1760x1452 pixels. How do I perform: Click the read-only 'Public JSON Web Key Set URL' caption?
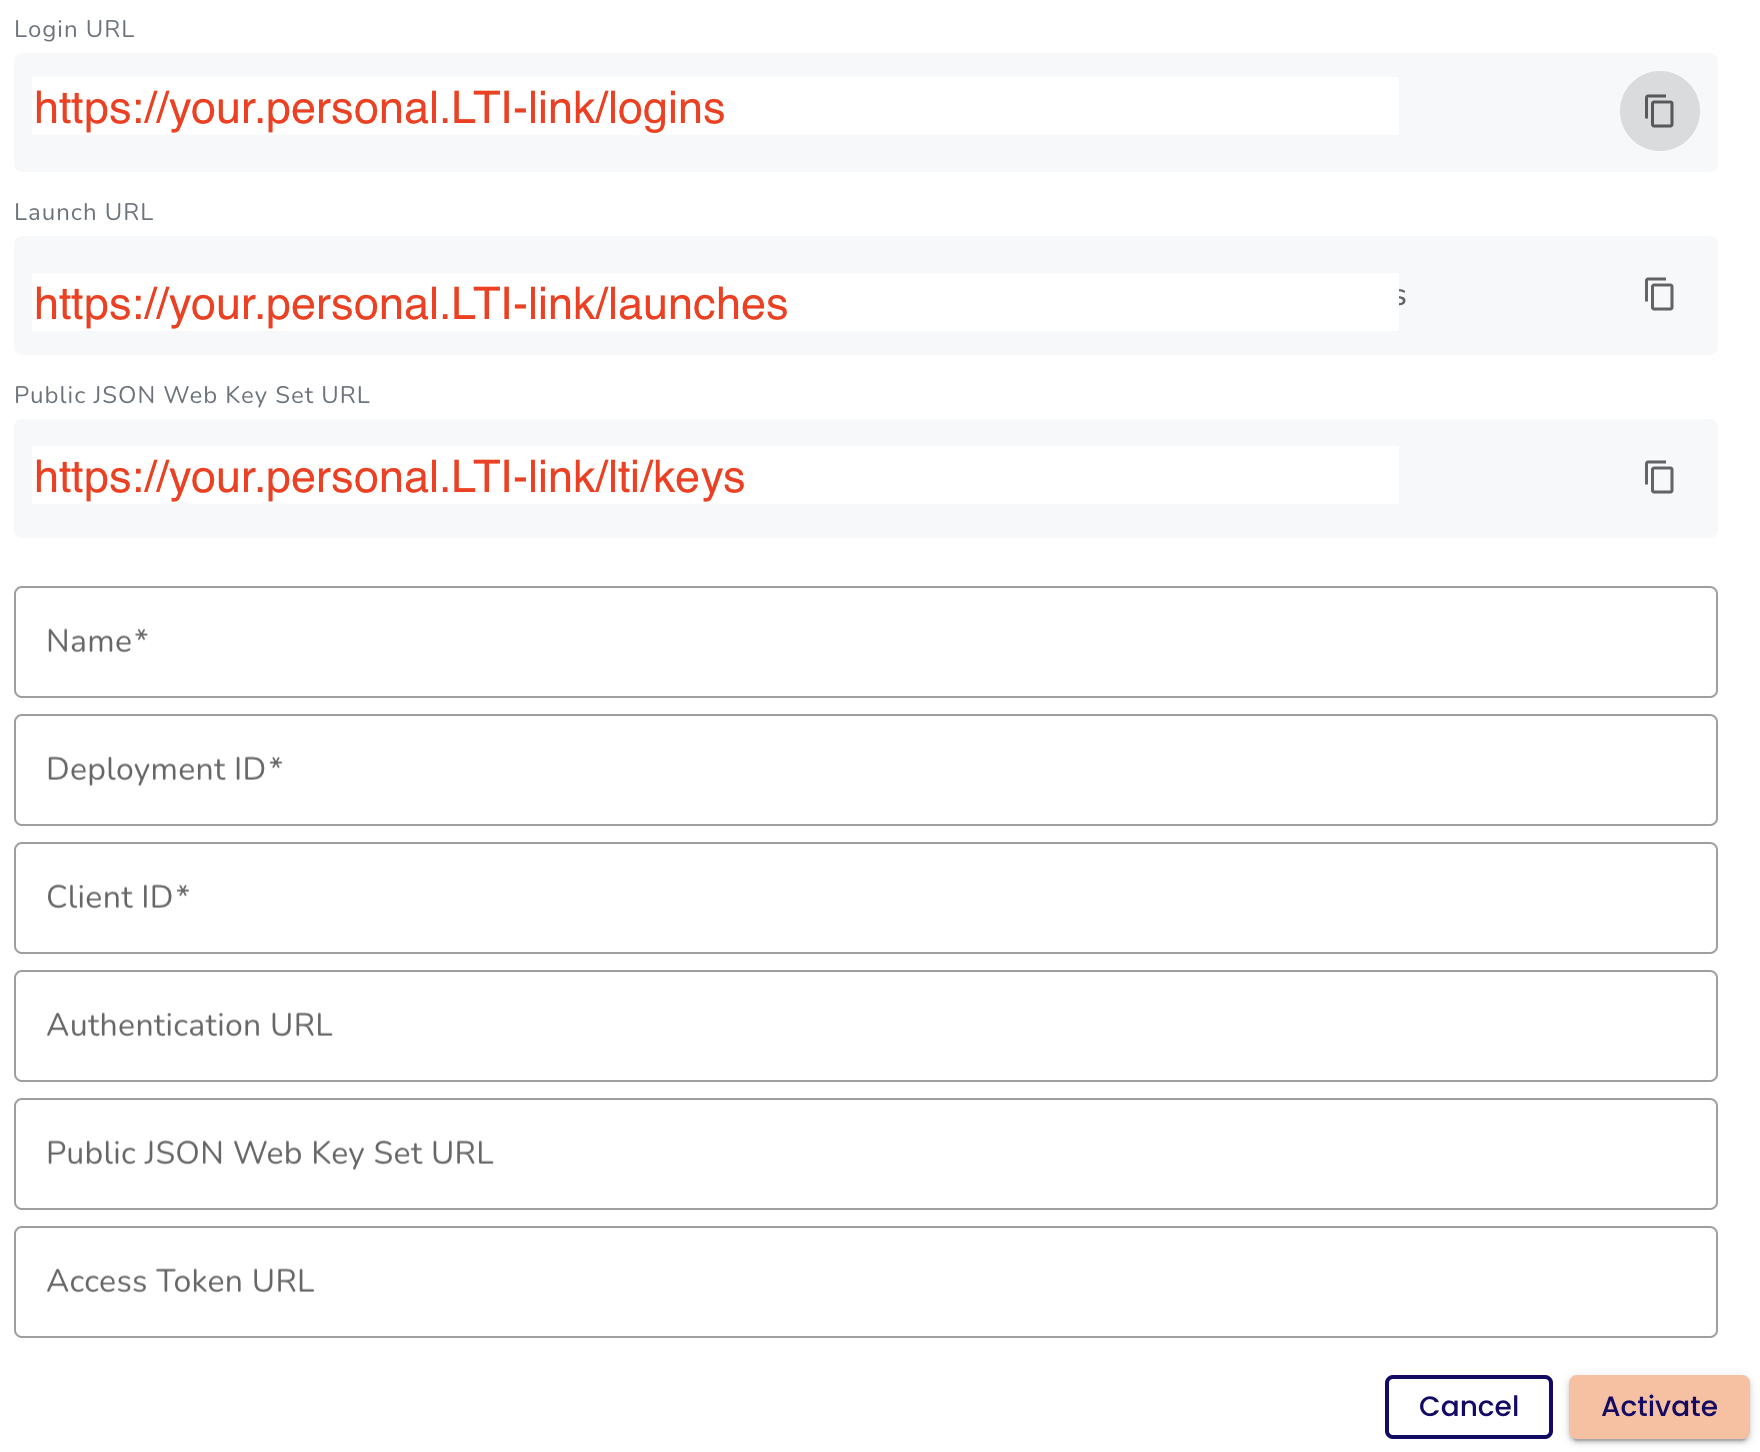192,395
